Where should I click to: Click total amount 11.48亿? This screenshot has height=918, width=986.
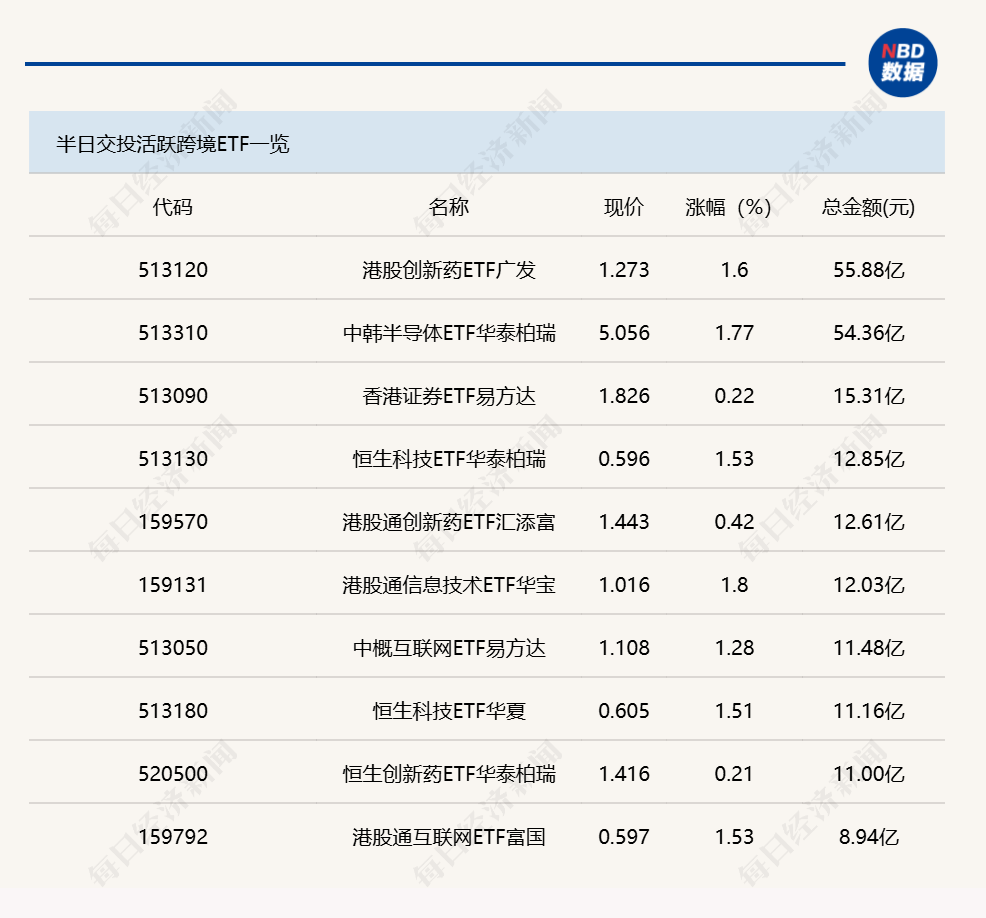[868, 648]
